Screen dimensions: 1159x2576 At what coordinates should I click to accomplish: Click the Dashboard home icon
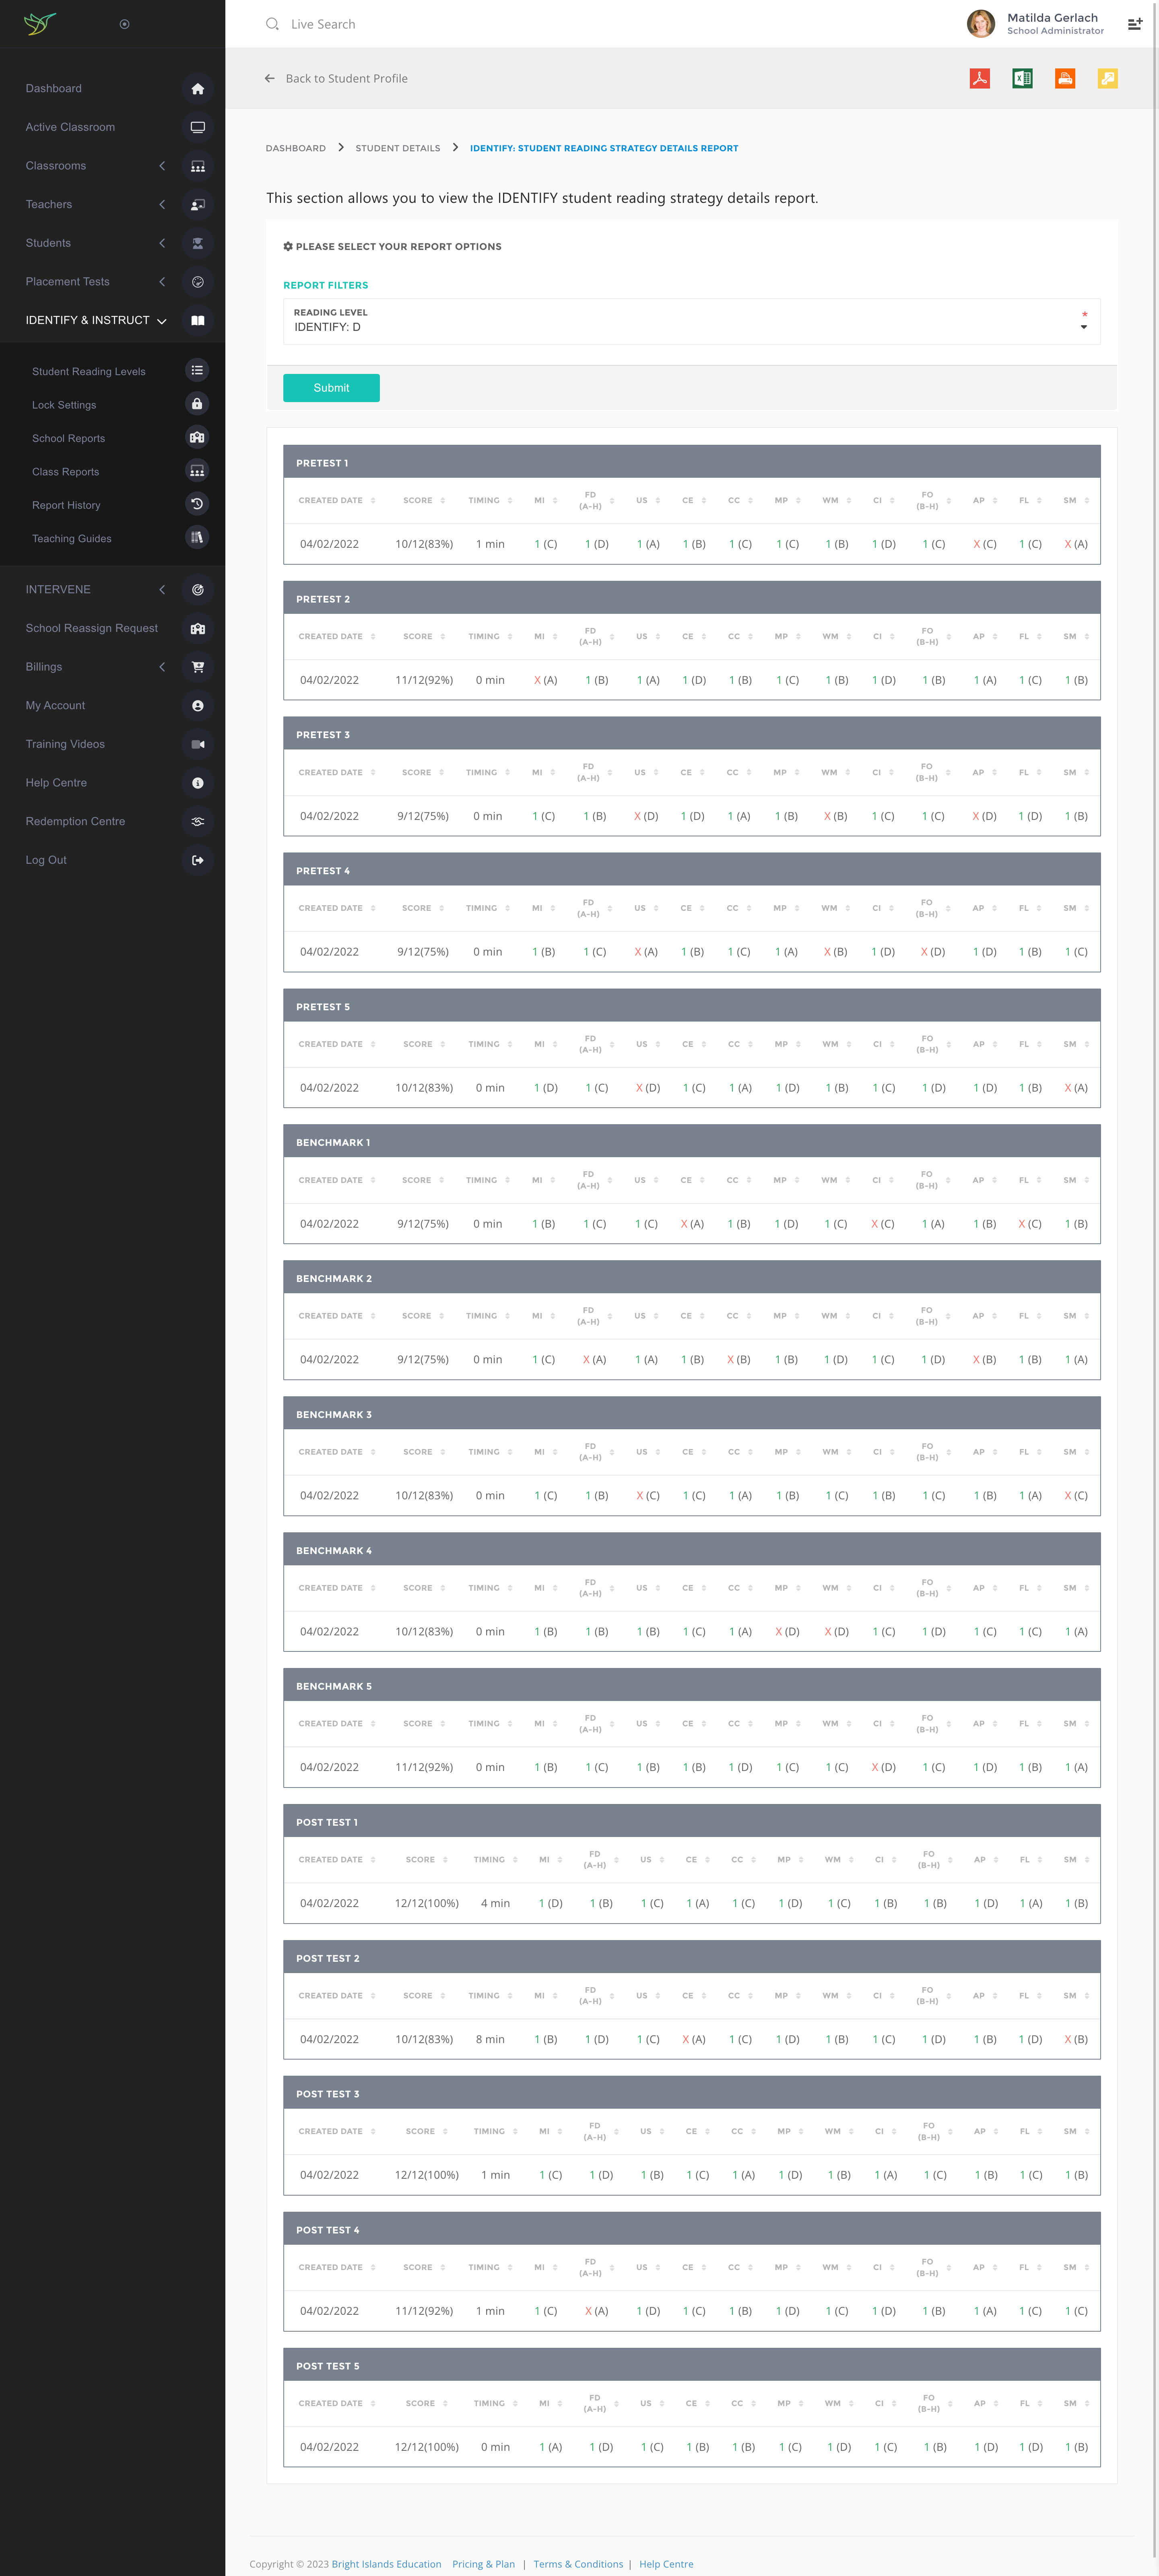pyautogui.click(x=197, y=89)
